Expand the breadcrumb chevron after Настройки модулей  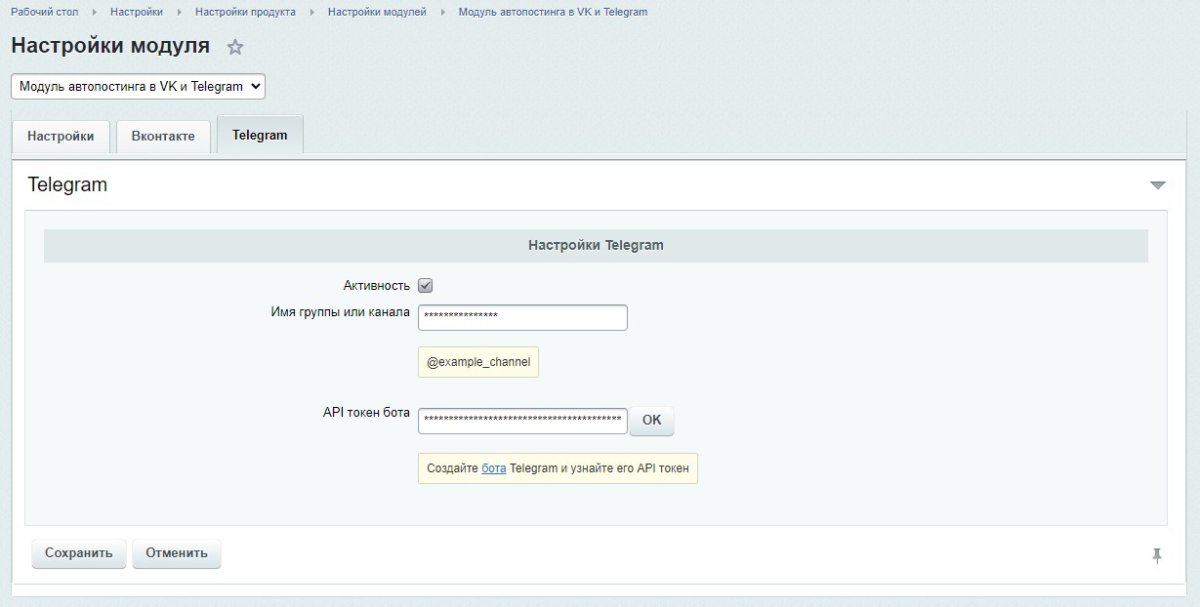tap(440, 11)
